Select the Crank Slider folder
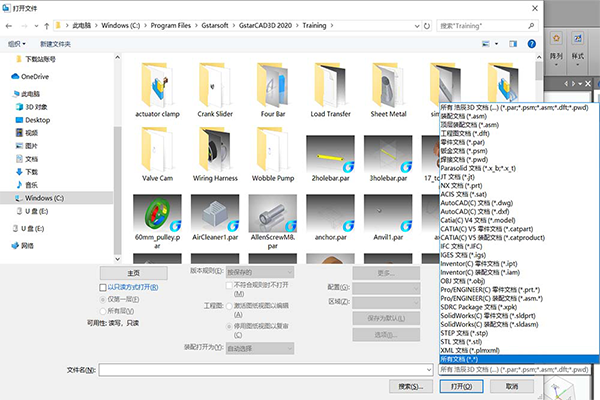600x400 pixels. 215,90
